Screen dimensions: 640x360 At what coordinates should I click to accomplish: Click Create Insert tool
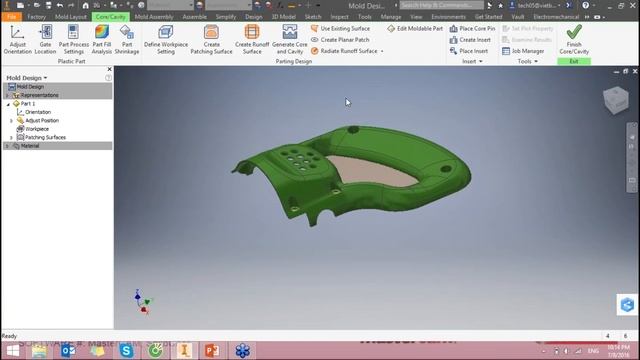(470, 40)
